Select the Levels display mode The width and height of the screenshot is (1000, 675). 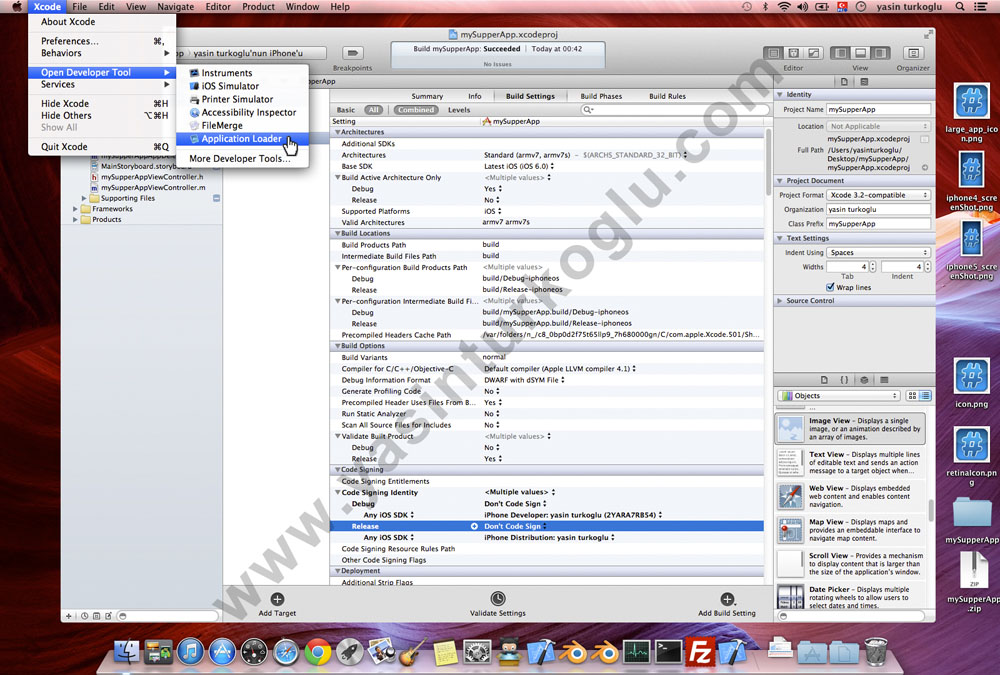pos(459,110)
